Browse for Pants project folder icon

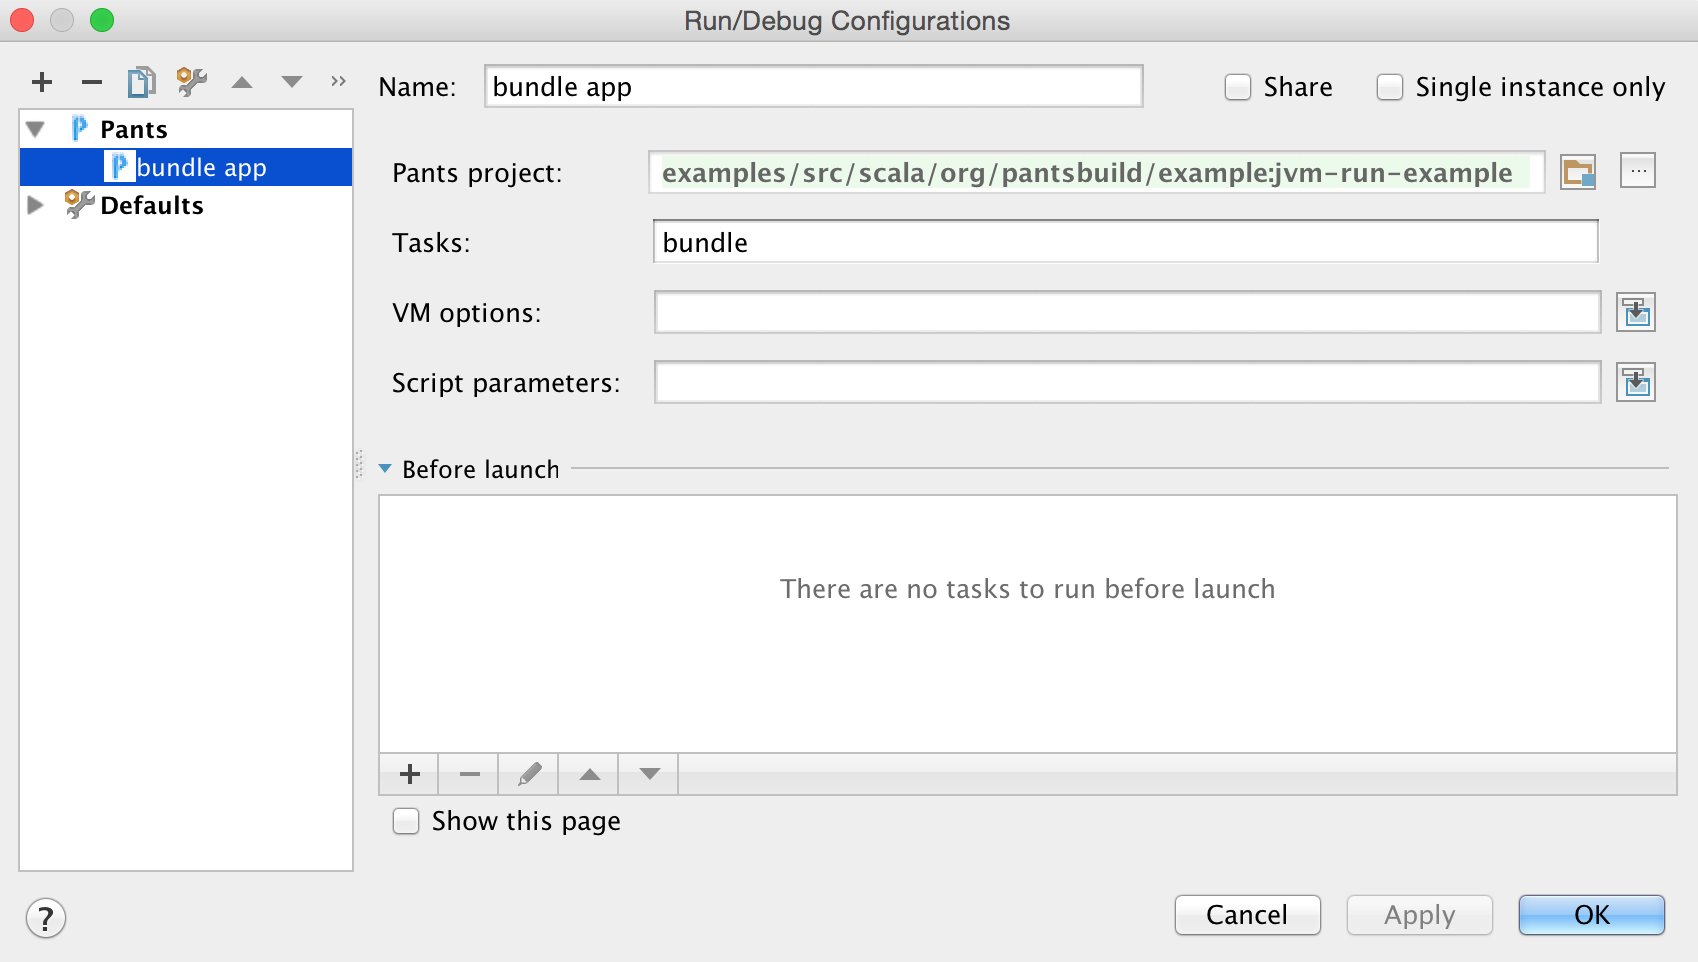tap(1579, 172)
